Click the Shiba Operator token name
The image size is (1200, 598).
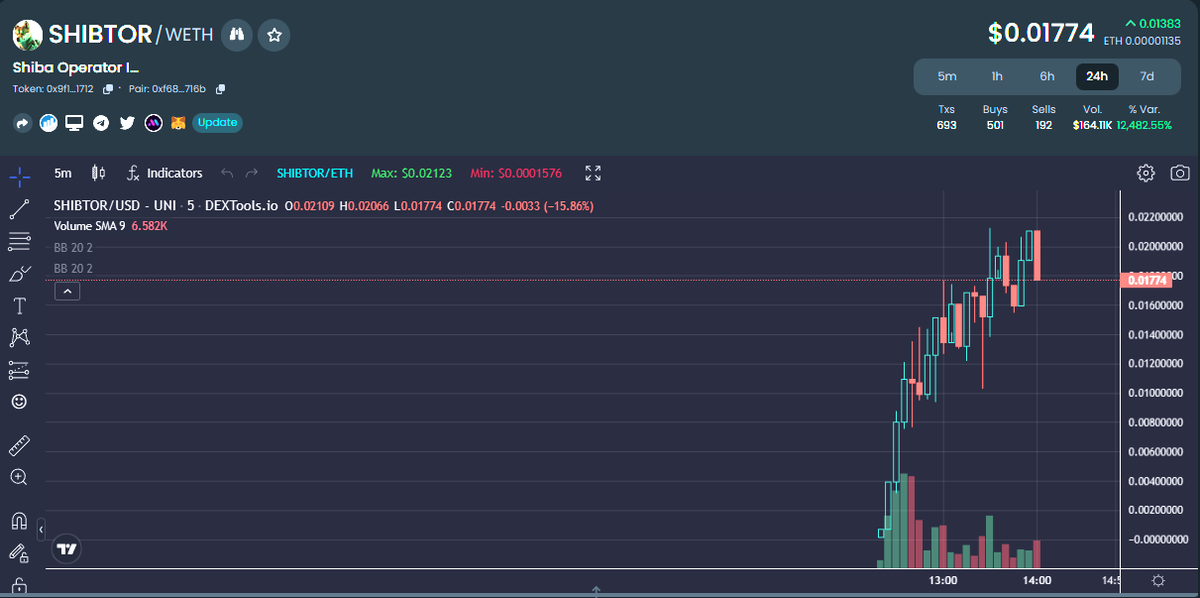[x=76, y=67]
